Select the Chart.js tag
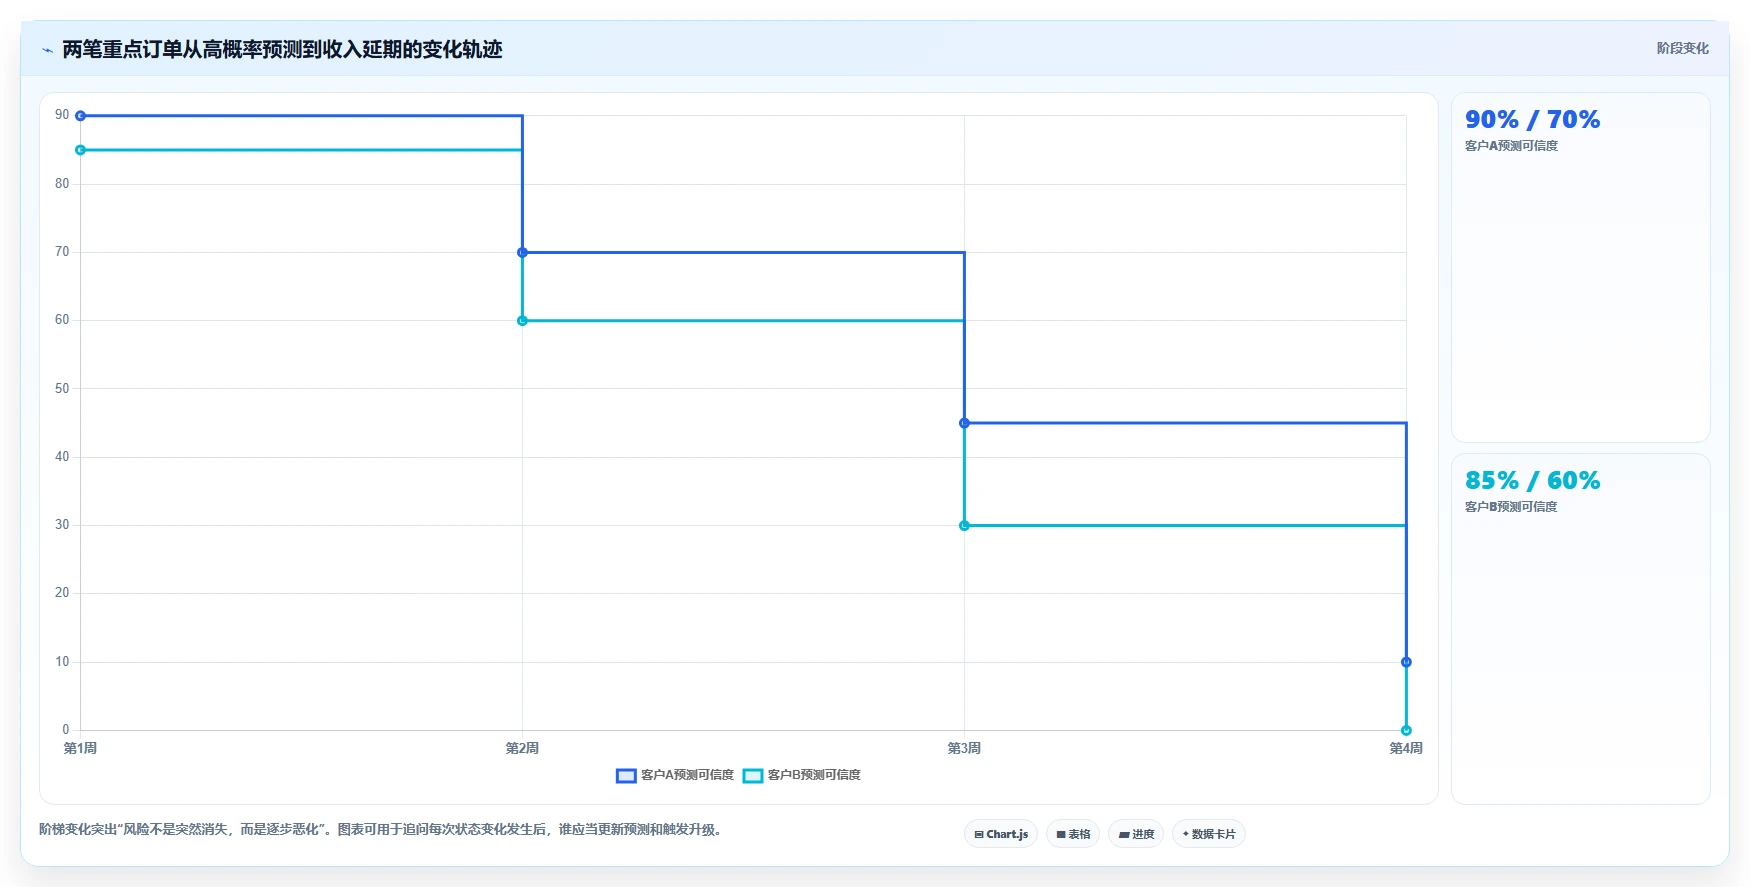This screenshot has height=887, width=1750. (x=1001, y=834)
